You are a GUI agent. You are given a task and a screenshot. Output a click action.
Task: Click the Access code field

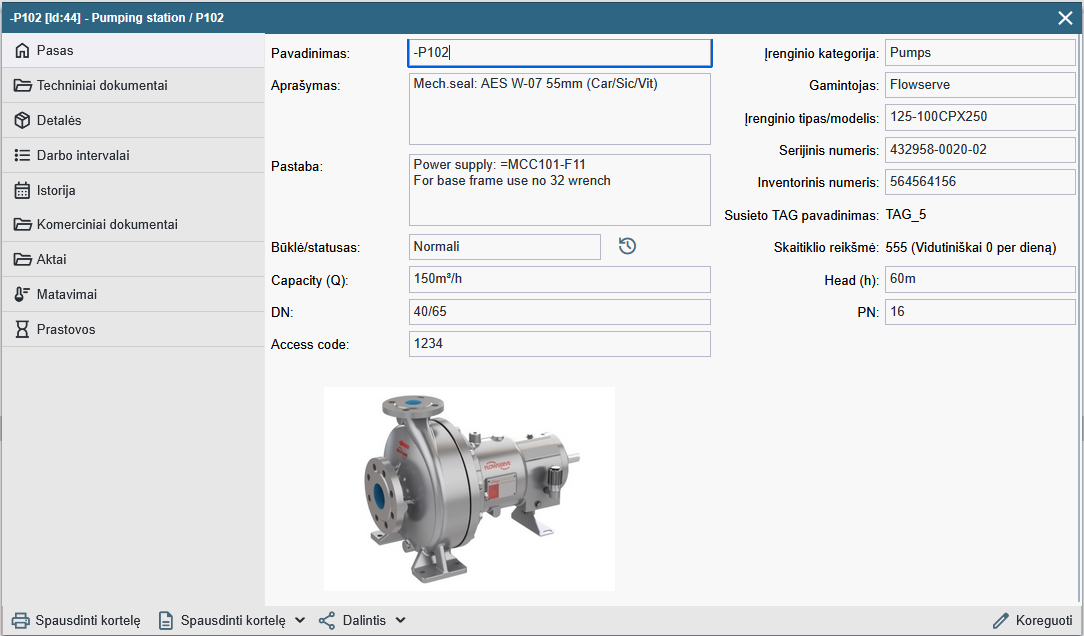[x=560, y=344]
